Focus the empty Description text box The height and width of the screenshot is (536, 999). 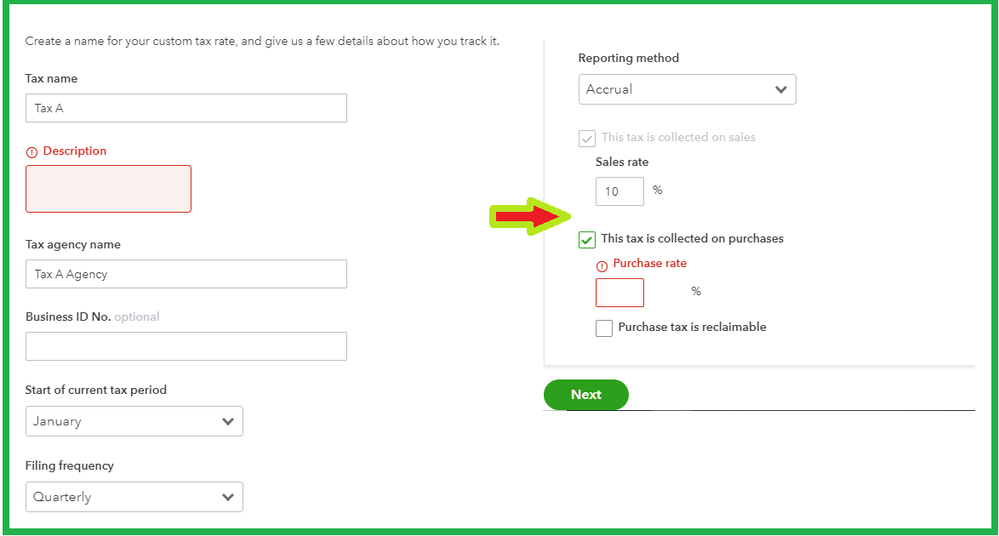click(108, 189)
